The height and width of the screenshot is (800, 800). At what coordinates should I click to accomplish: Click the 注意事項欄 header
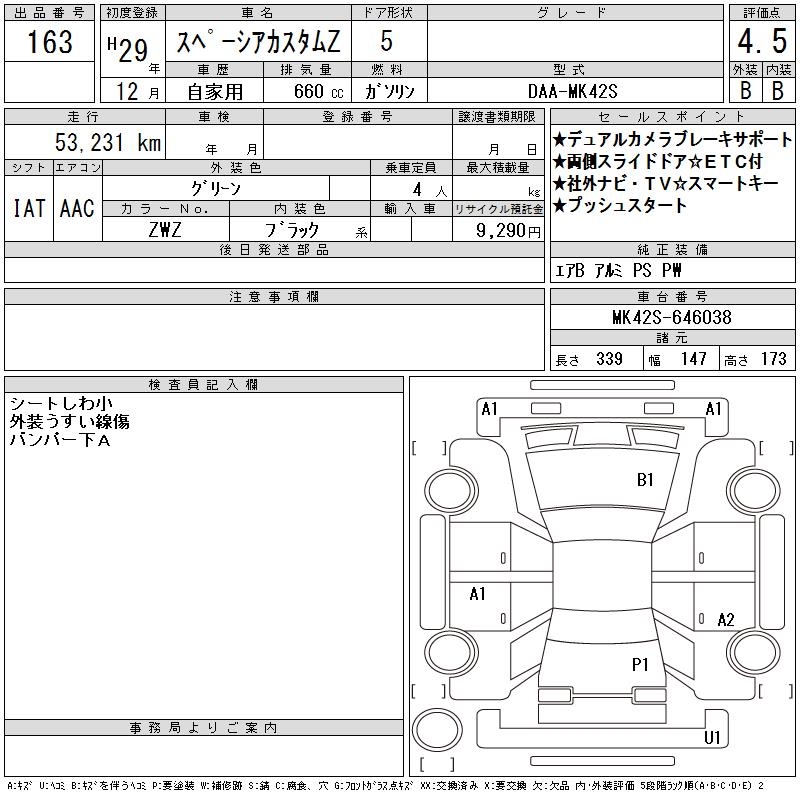[274, 297]
